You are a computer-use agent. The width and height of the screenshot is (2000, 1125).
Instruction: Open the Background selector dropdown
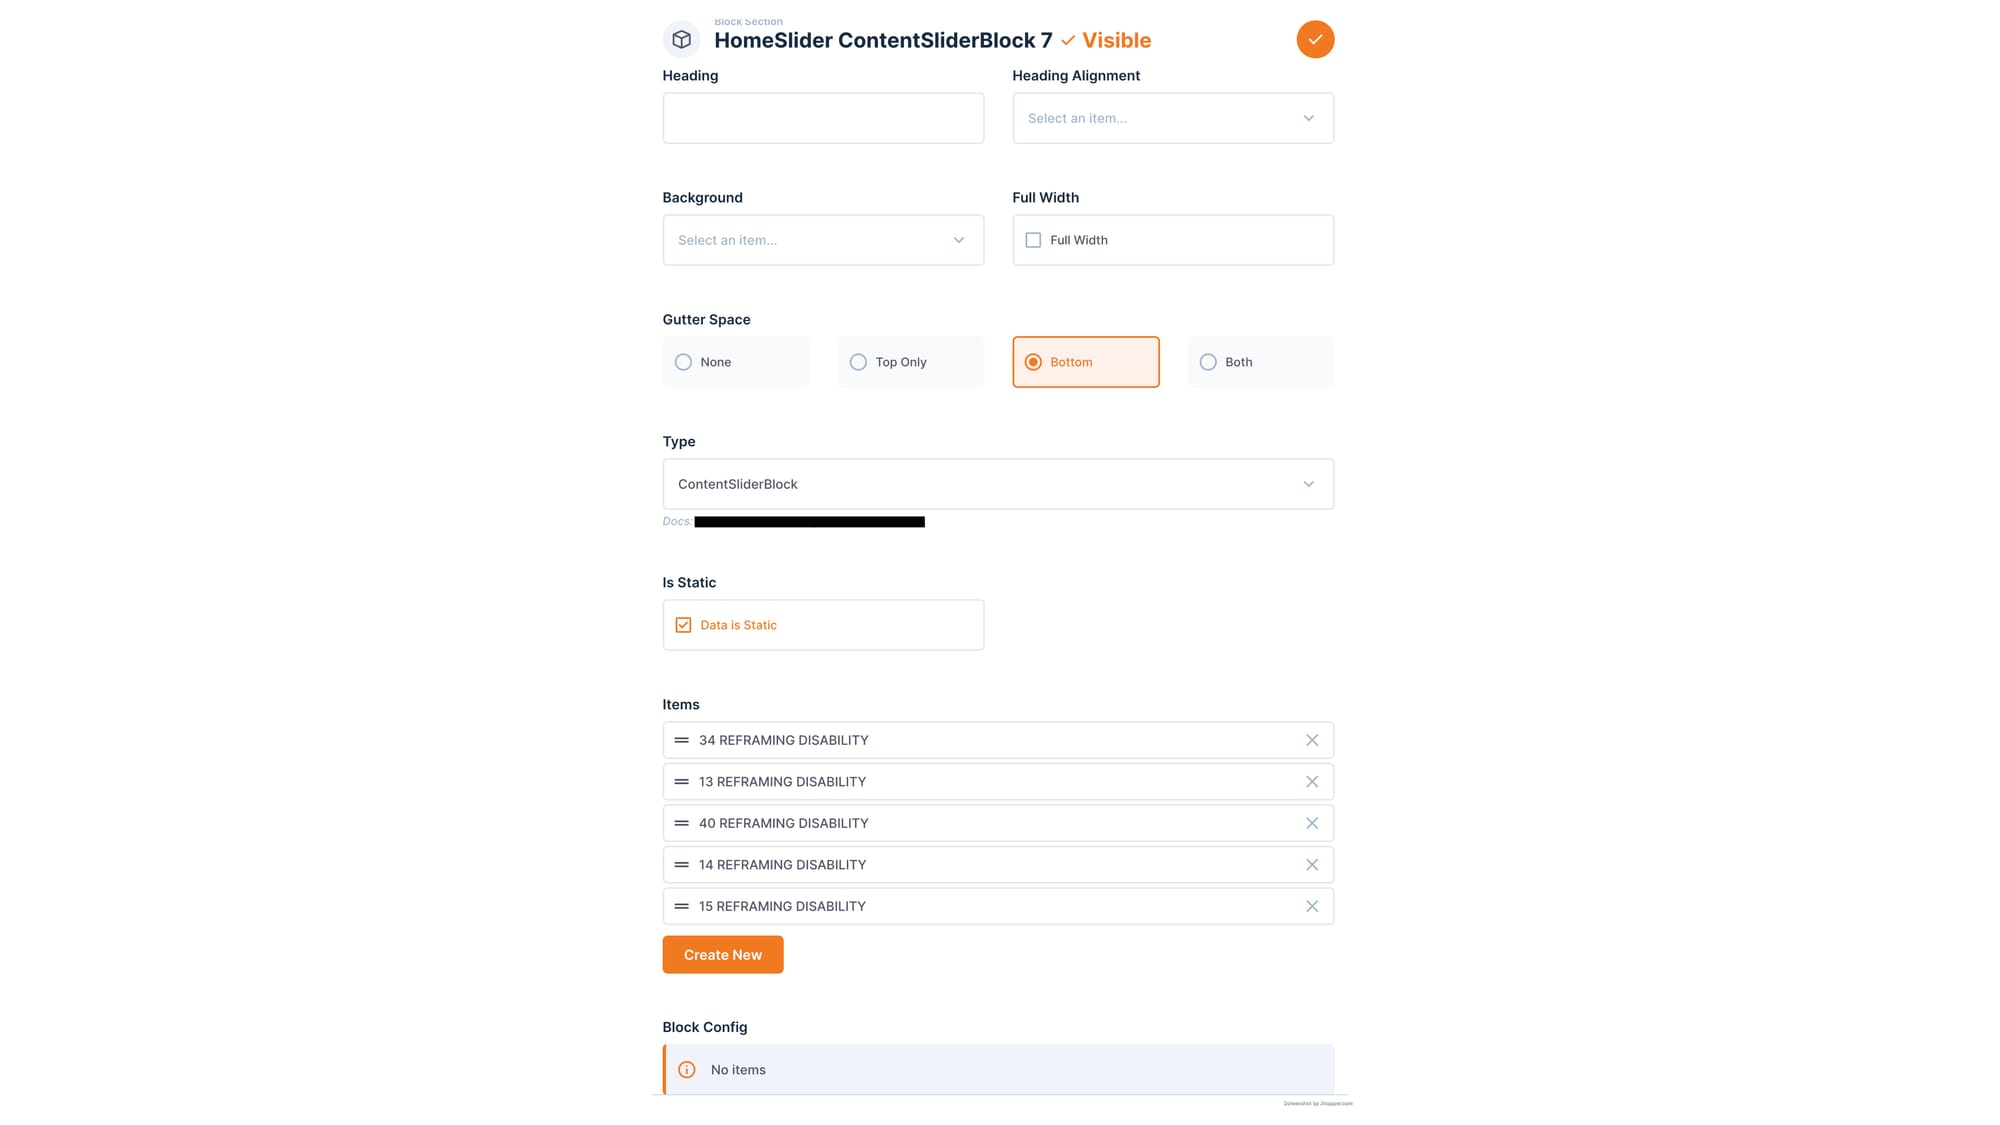click(x=822, y=240)
